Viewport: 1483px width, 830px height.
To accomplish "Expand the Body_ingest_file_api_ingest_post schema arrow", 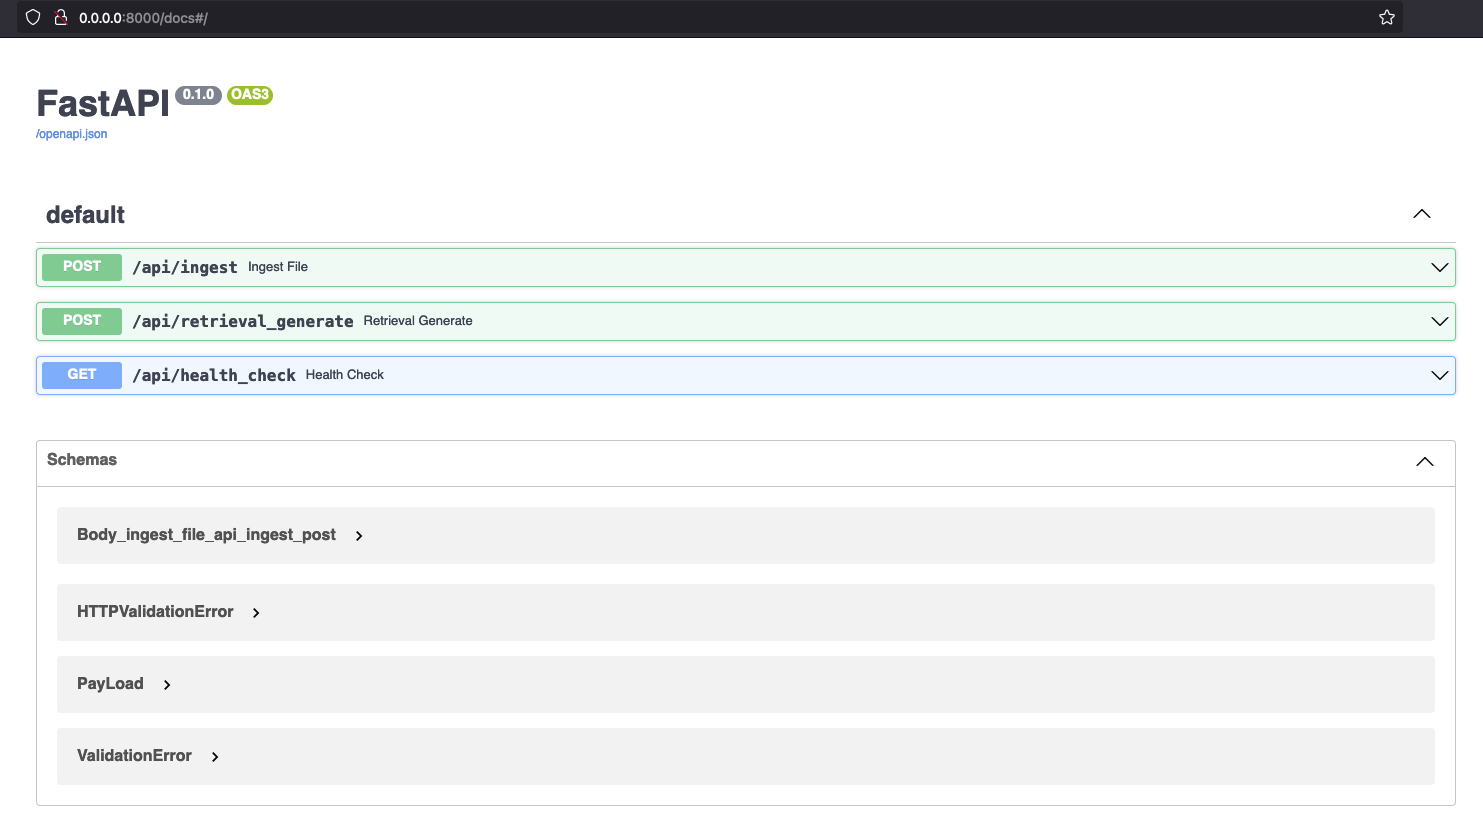I will coord(359,536).
